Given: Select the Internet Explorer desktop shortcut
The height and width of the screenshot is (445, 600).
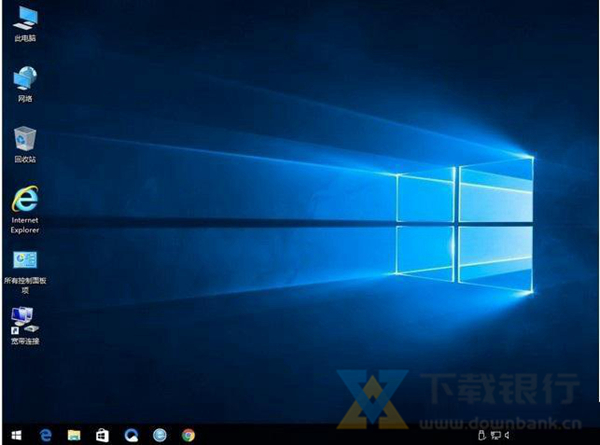Looking at the screenshot, I should pos(25,198).
